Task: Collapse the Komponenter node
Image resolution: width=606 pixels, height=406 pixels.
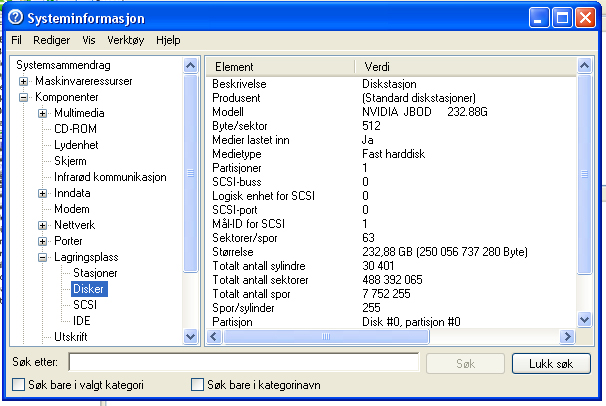Action: click(x=24, y=97)
